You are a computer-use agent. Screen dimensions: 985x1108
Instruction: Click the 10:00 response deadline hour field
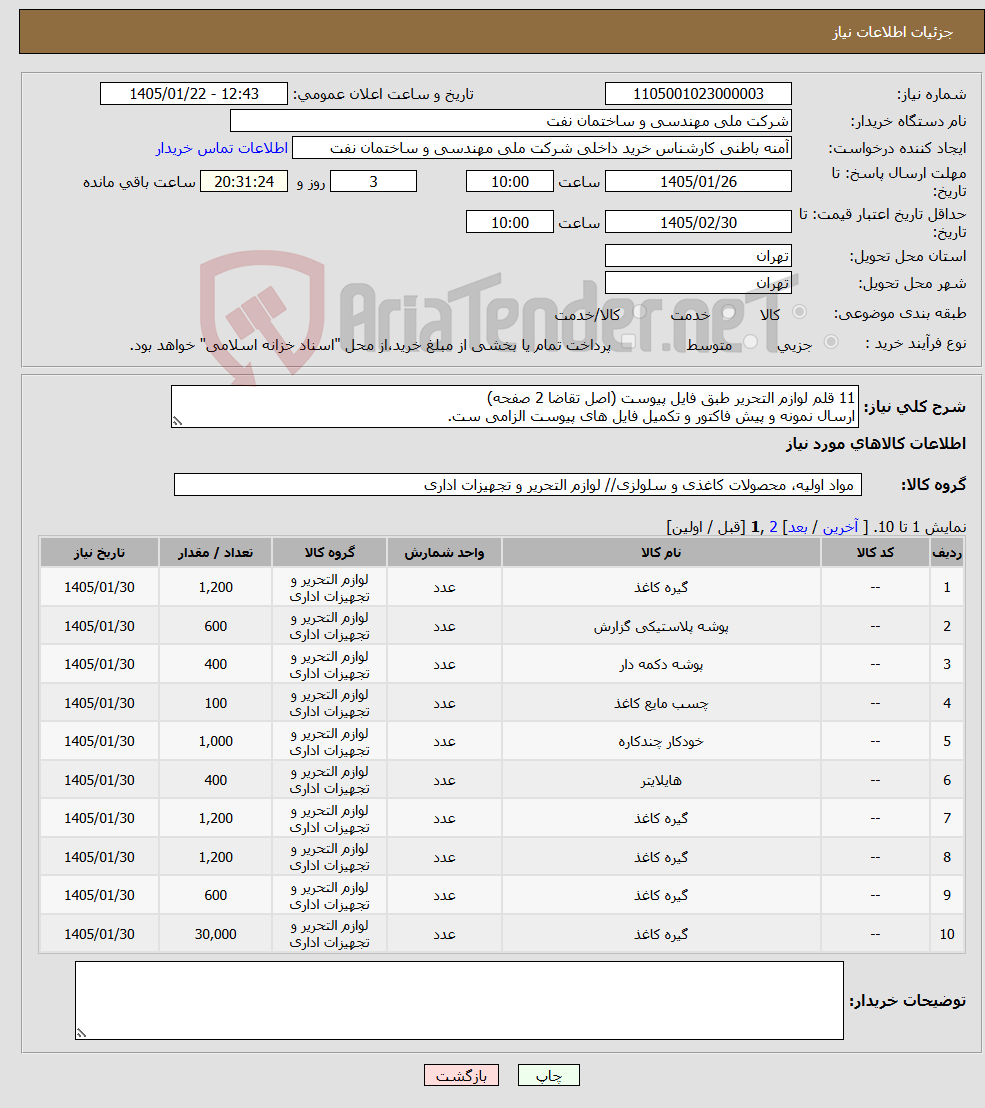[509, 182]
